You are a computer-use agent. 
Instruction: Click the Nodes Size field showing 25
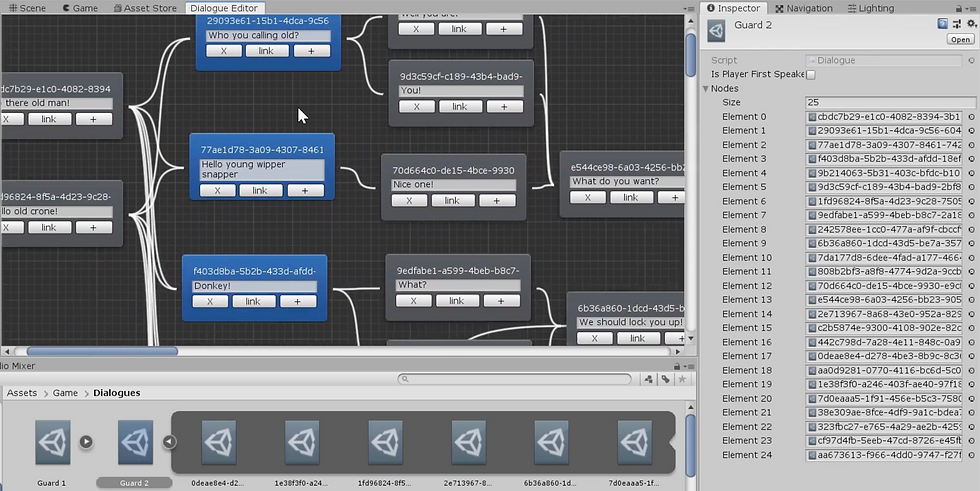coord(891,102)
